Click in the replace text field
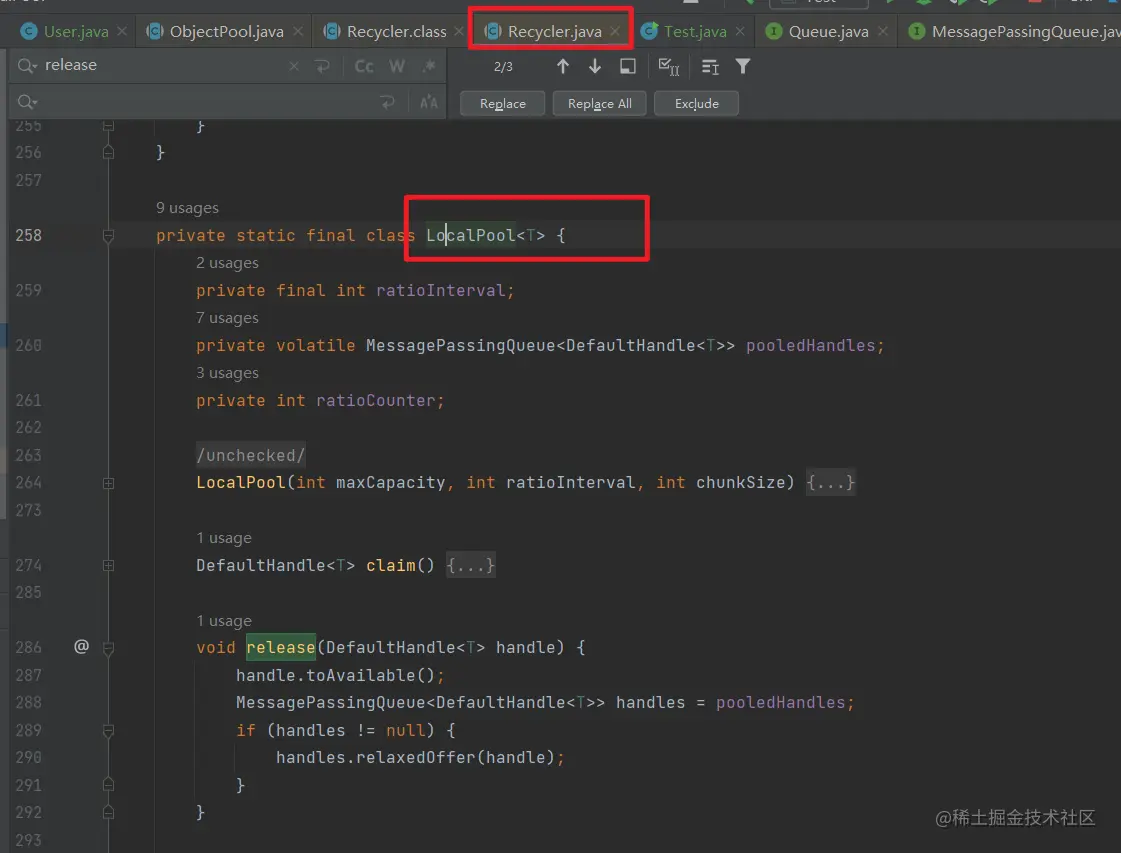Screen dimensions: 1121x853 click(x=207, y=102)
